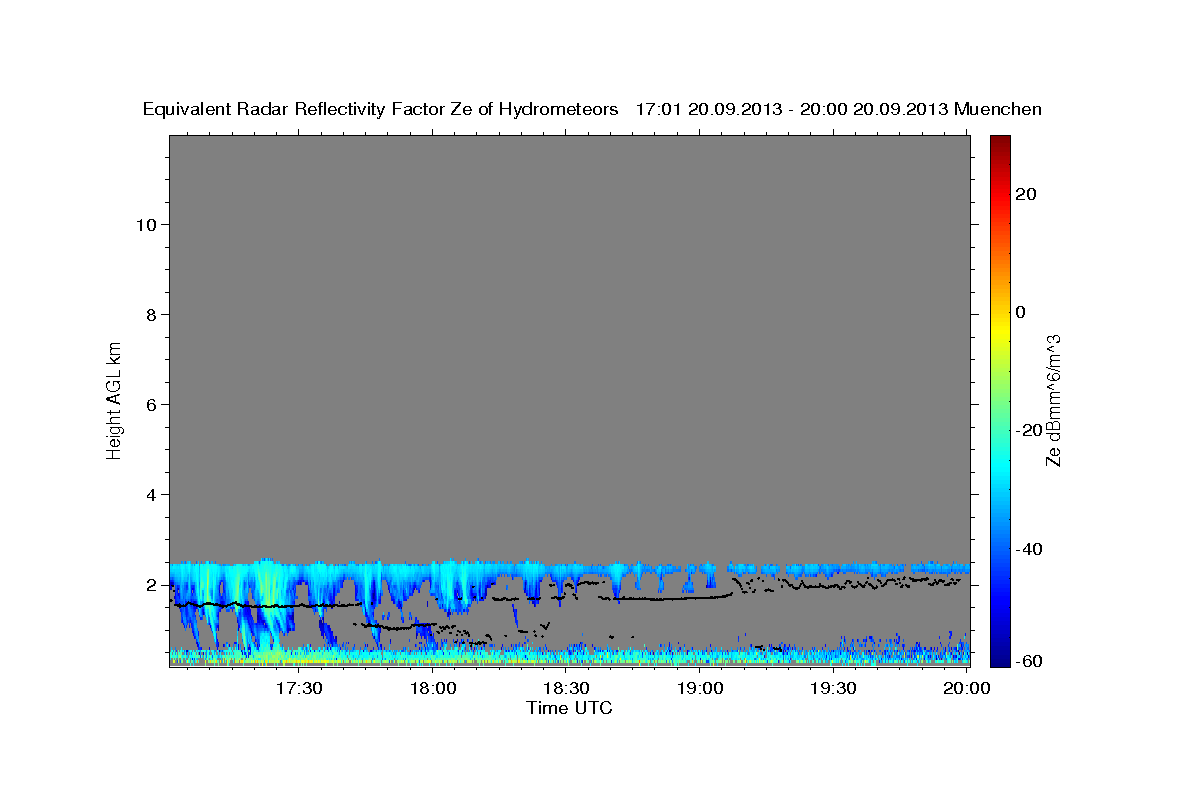Click the height tick label '10'
Viewport: 1200px width, 800px height.
(x=145, y=224)
